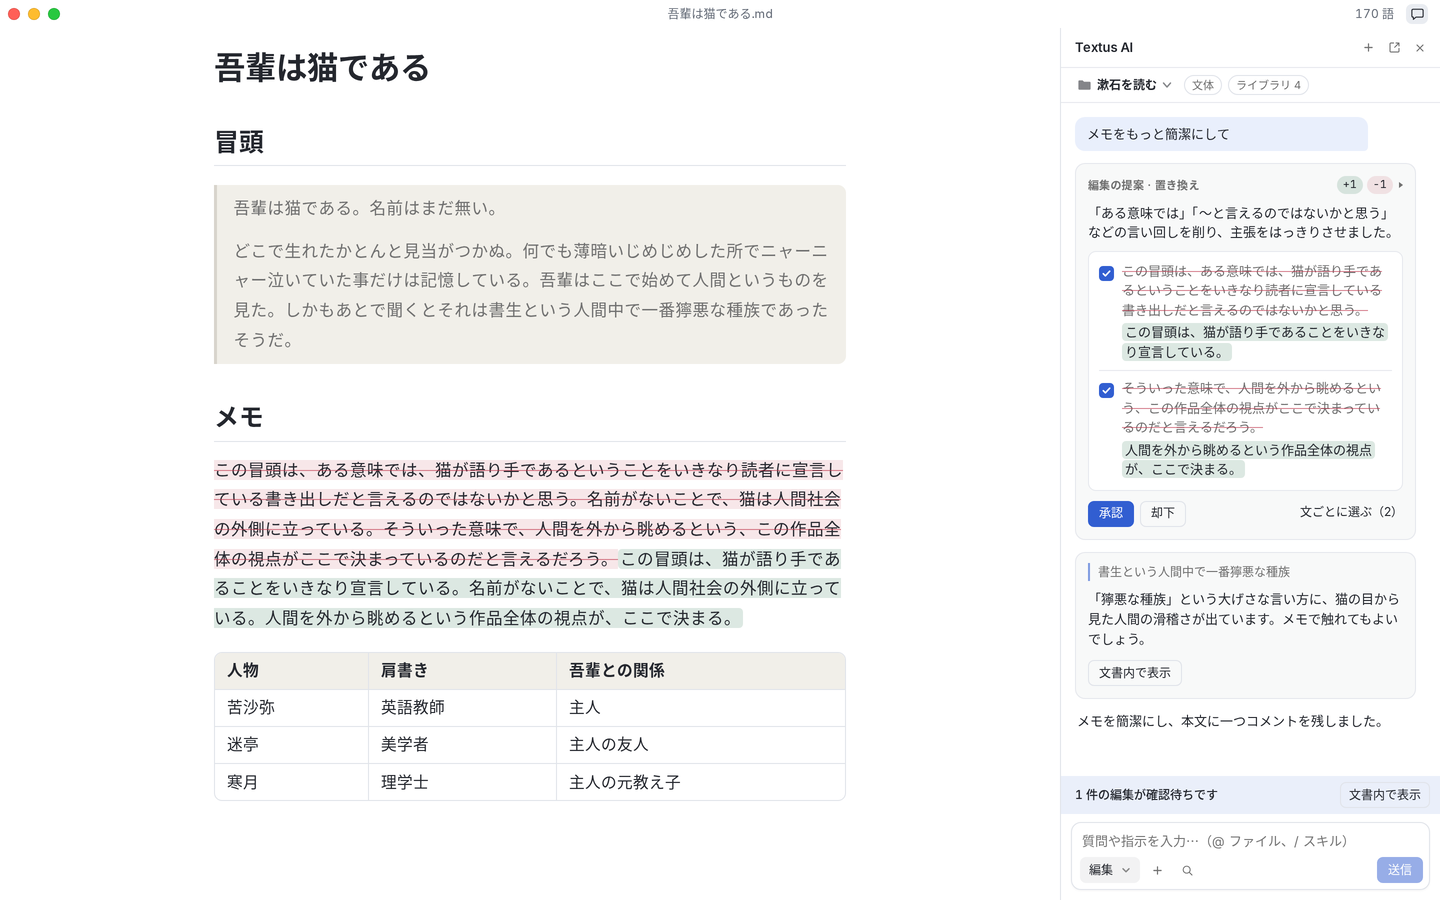Open the 漱石を読む project dropdown
Image resolution: width=1440 pixels, height=900 pixels.
click(x=1124, y=85)
